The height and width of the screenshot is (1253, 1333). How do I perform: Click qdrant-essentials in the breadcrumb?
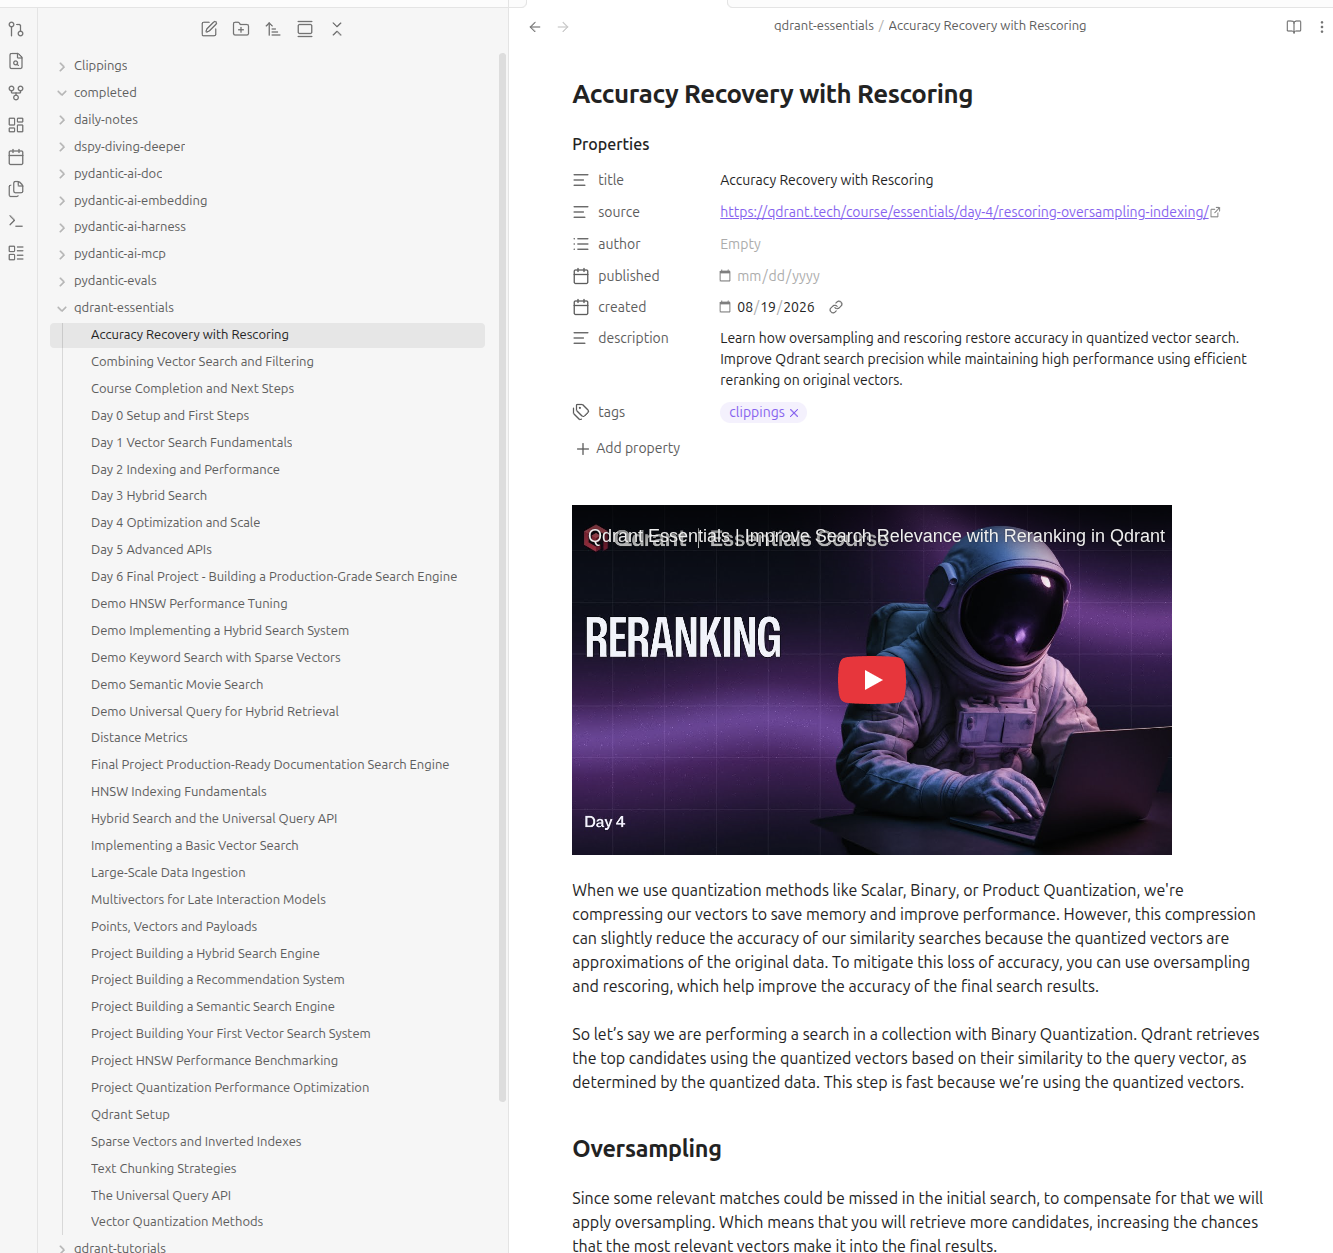pyautogui.click(x=824, y=26)
